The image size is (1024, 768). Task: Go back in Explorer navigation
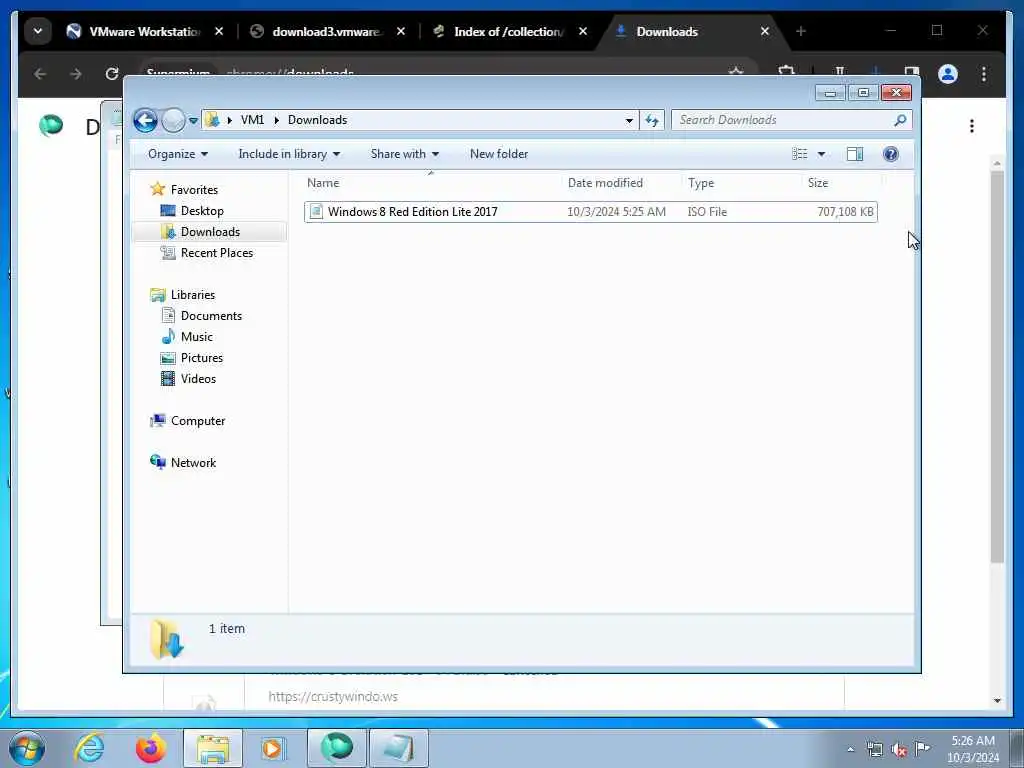[x=145, y=120]
